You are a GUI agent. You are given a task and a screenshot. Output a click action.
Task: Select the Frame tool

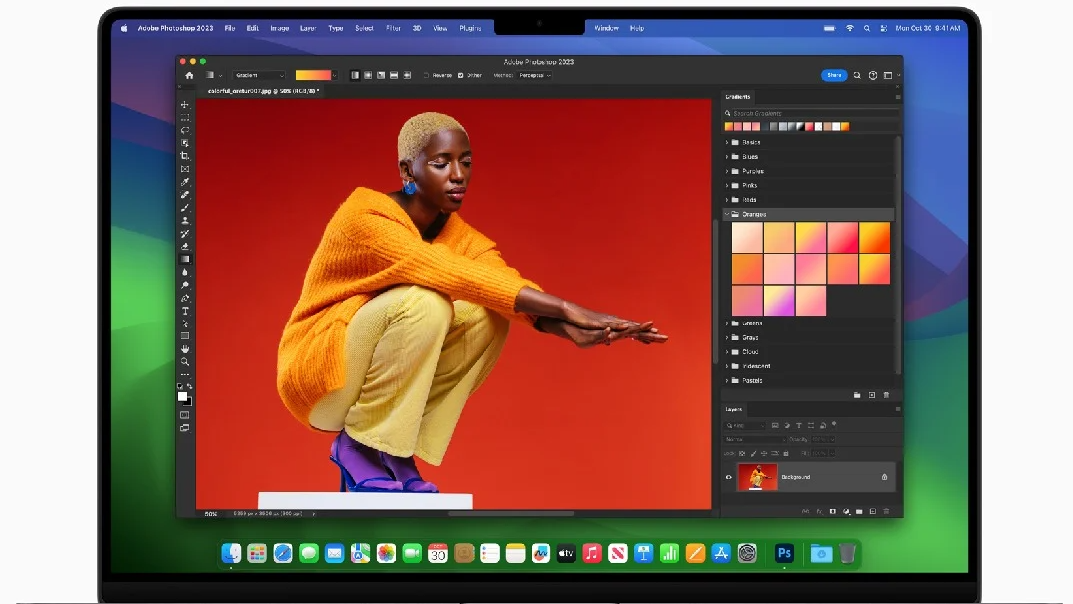185,169
